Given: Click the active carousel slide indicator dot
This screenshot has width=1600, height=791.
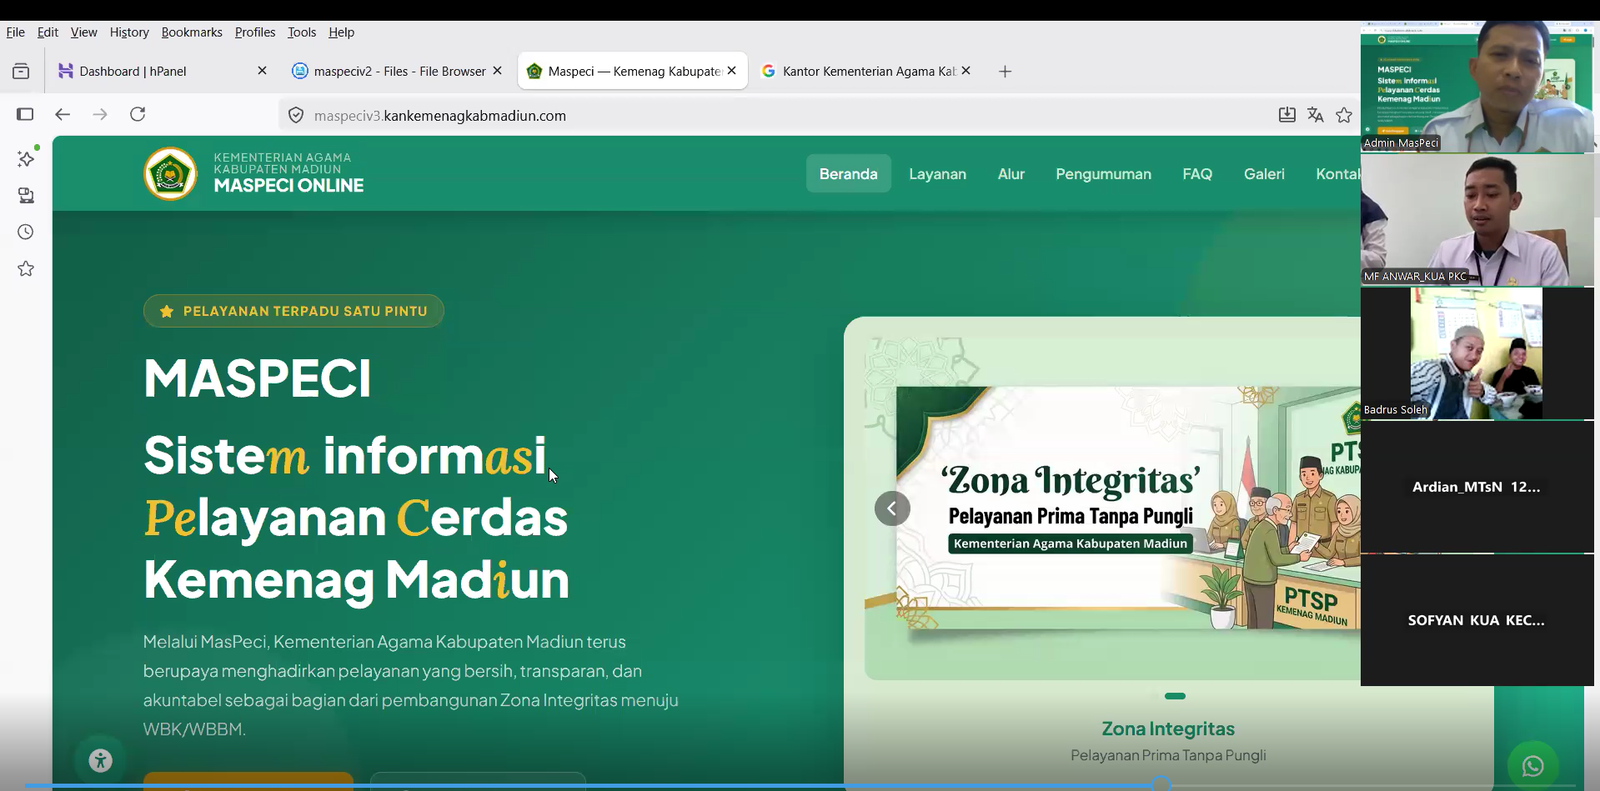Looking at the screenshot, I should tap(1175, 696).
